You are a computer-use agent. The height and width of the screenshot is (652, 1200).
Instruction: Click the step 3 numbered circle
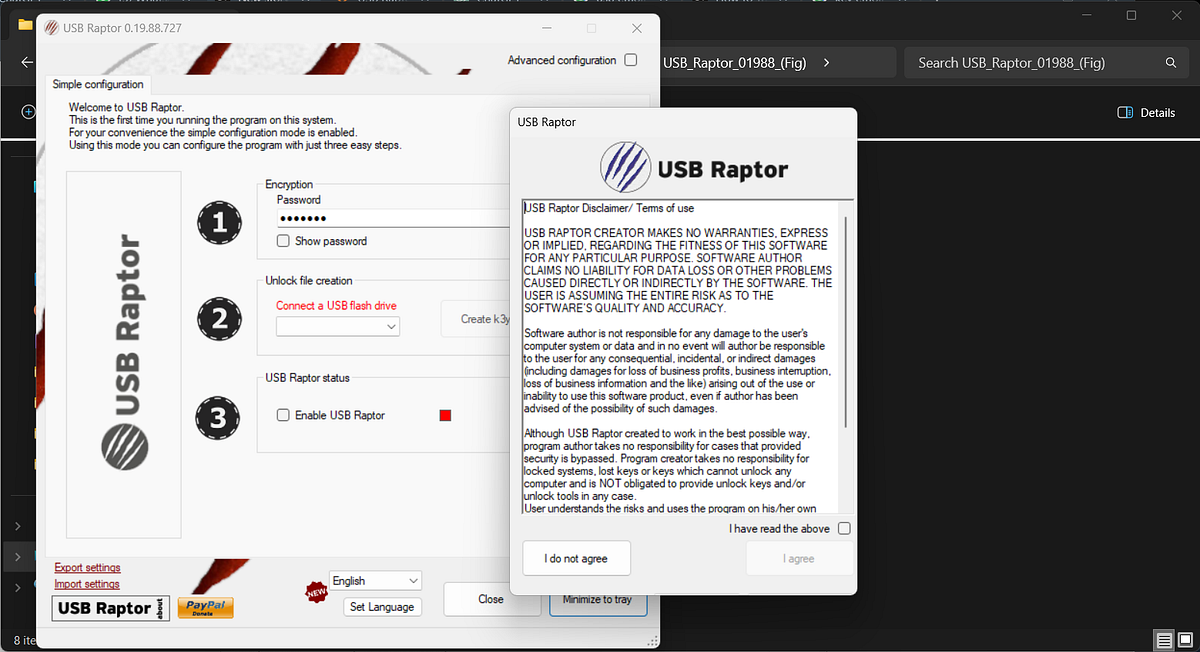pyautogui.click(x=219, y=418)
